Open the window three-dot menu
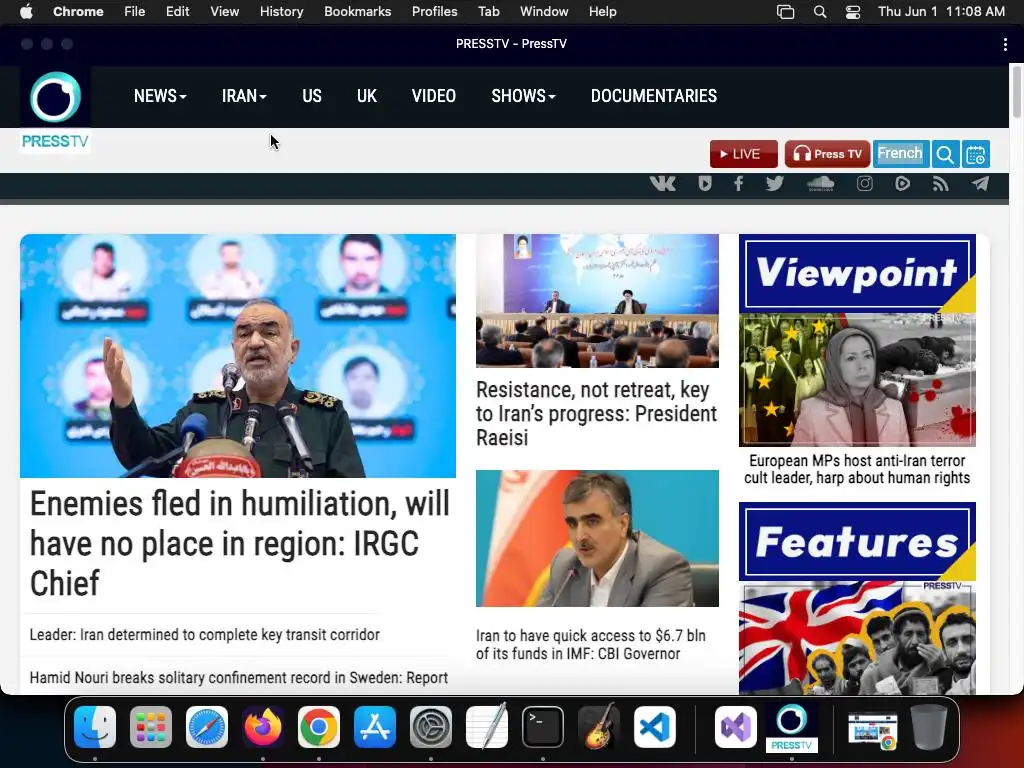 pos(1004,44)
